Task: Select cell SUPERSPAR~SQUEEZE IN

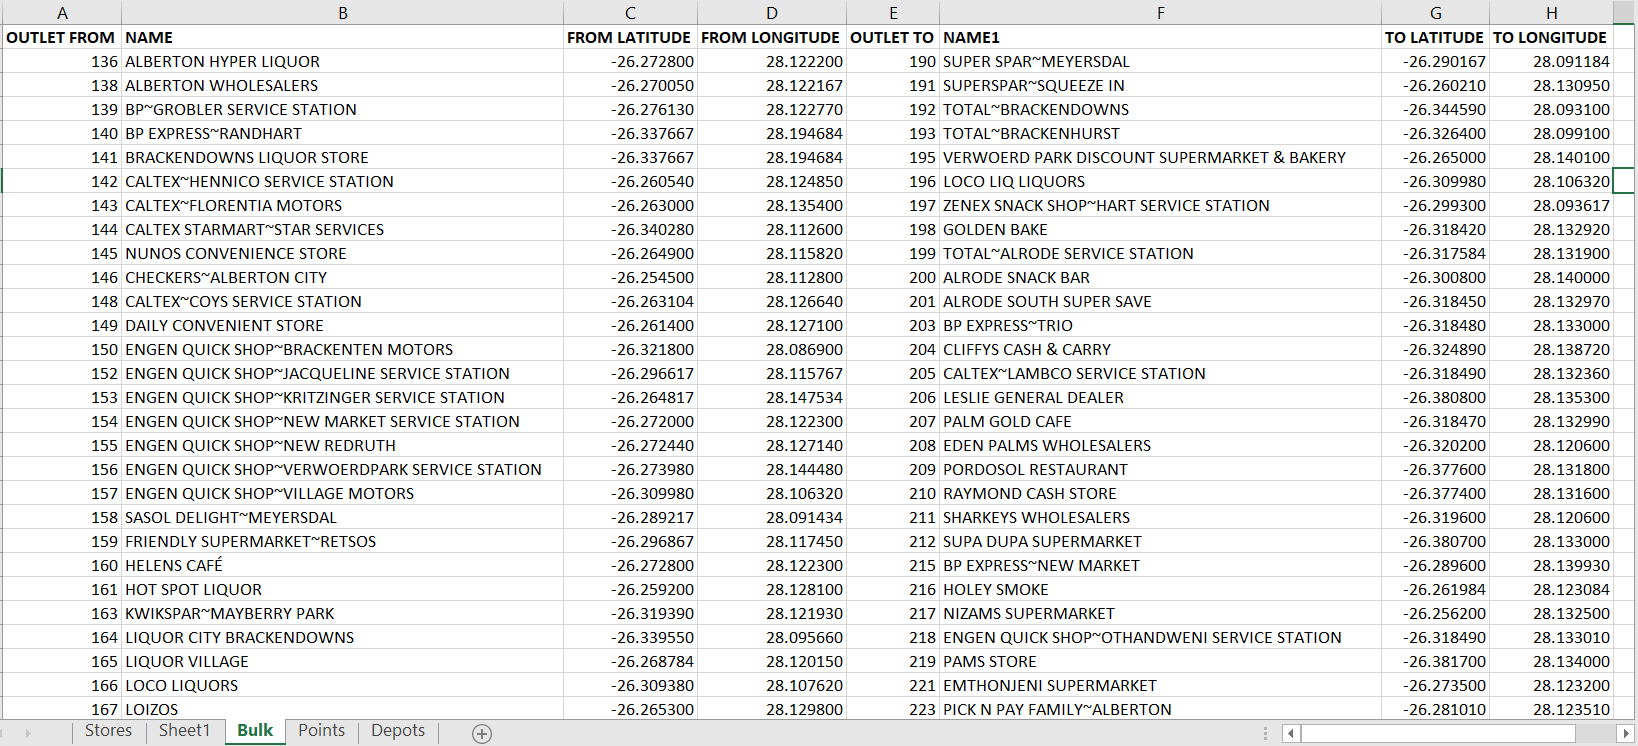Action: (x=1160, y=85)
